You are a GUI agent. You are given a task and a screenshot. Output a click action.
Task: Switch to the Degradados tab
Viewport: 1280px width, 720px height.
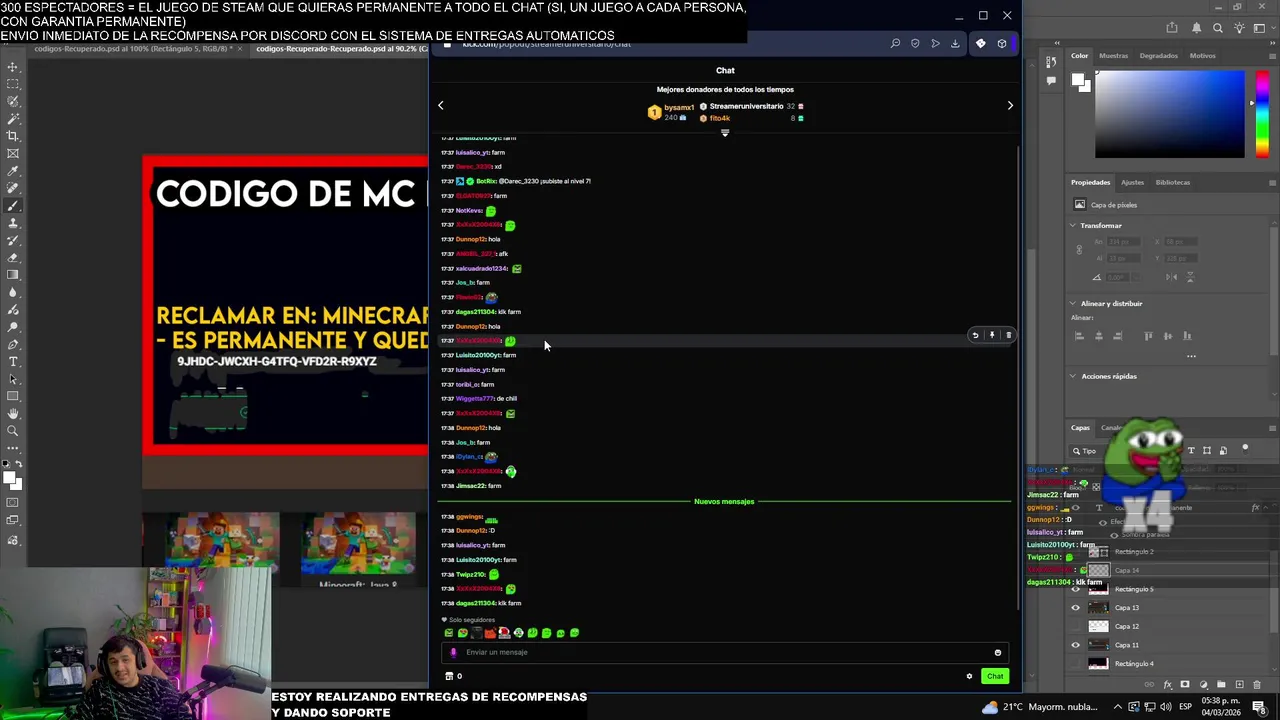pos(1159,56)
